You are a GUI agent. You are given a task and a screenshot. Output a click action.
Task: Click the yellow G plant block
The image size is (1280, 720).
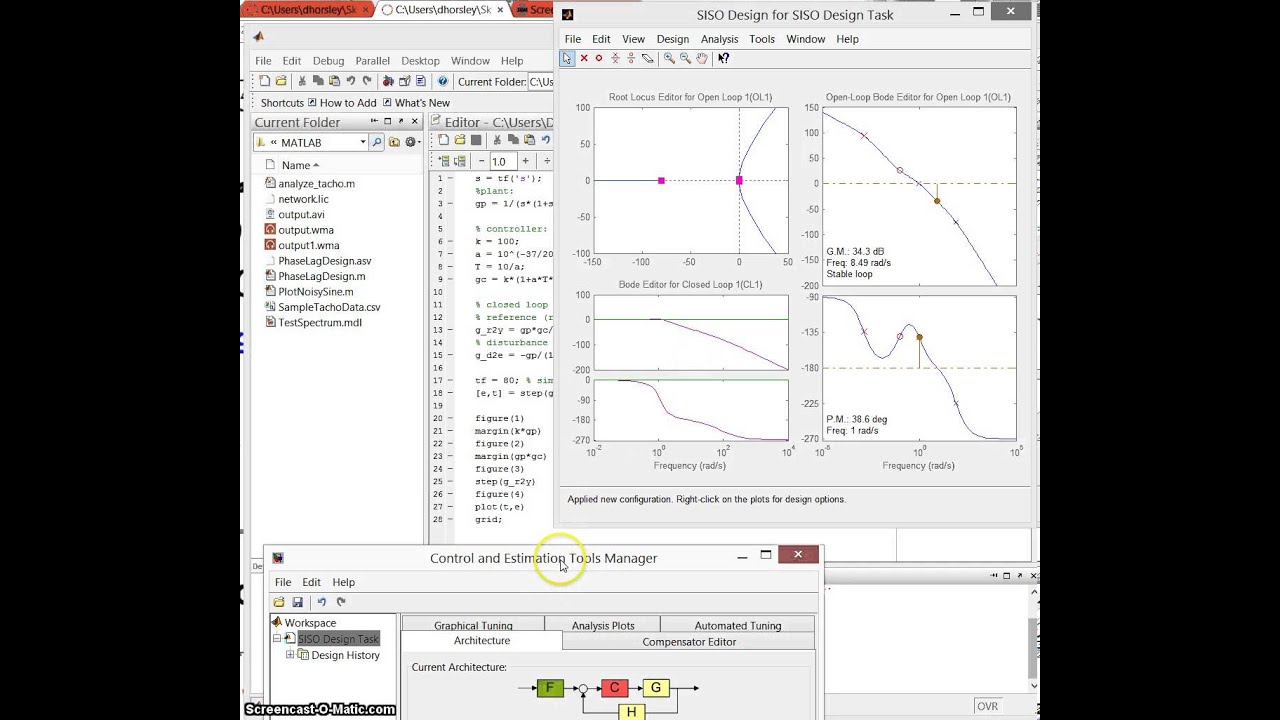(656, 687)
